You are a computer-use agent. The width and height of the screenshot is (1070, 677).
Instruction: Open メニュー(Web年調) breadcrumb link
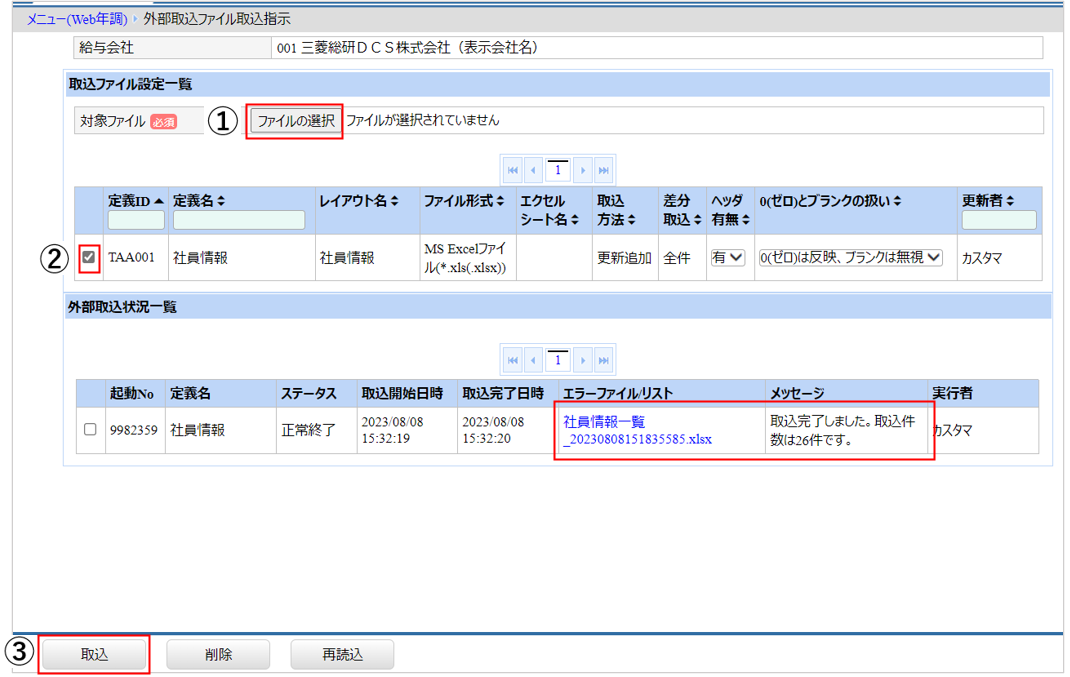(x=77, y=19)
